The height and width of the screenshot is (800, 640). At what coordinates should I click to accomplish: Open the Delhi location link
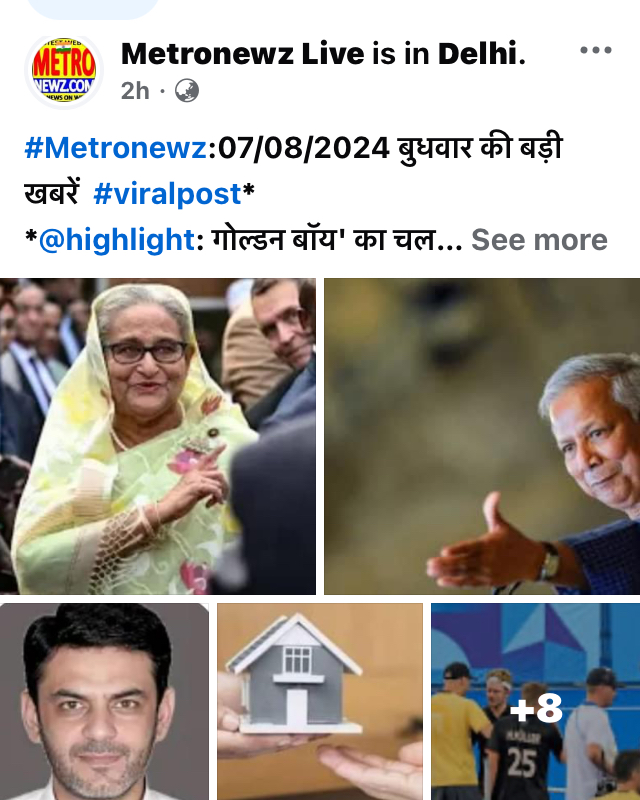(478, 54)
